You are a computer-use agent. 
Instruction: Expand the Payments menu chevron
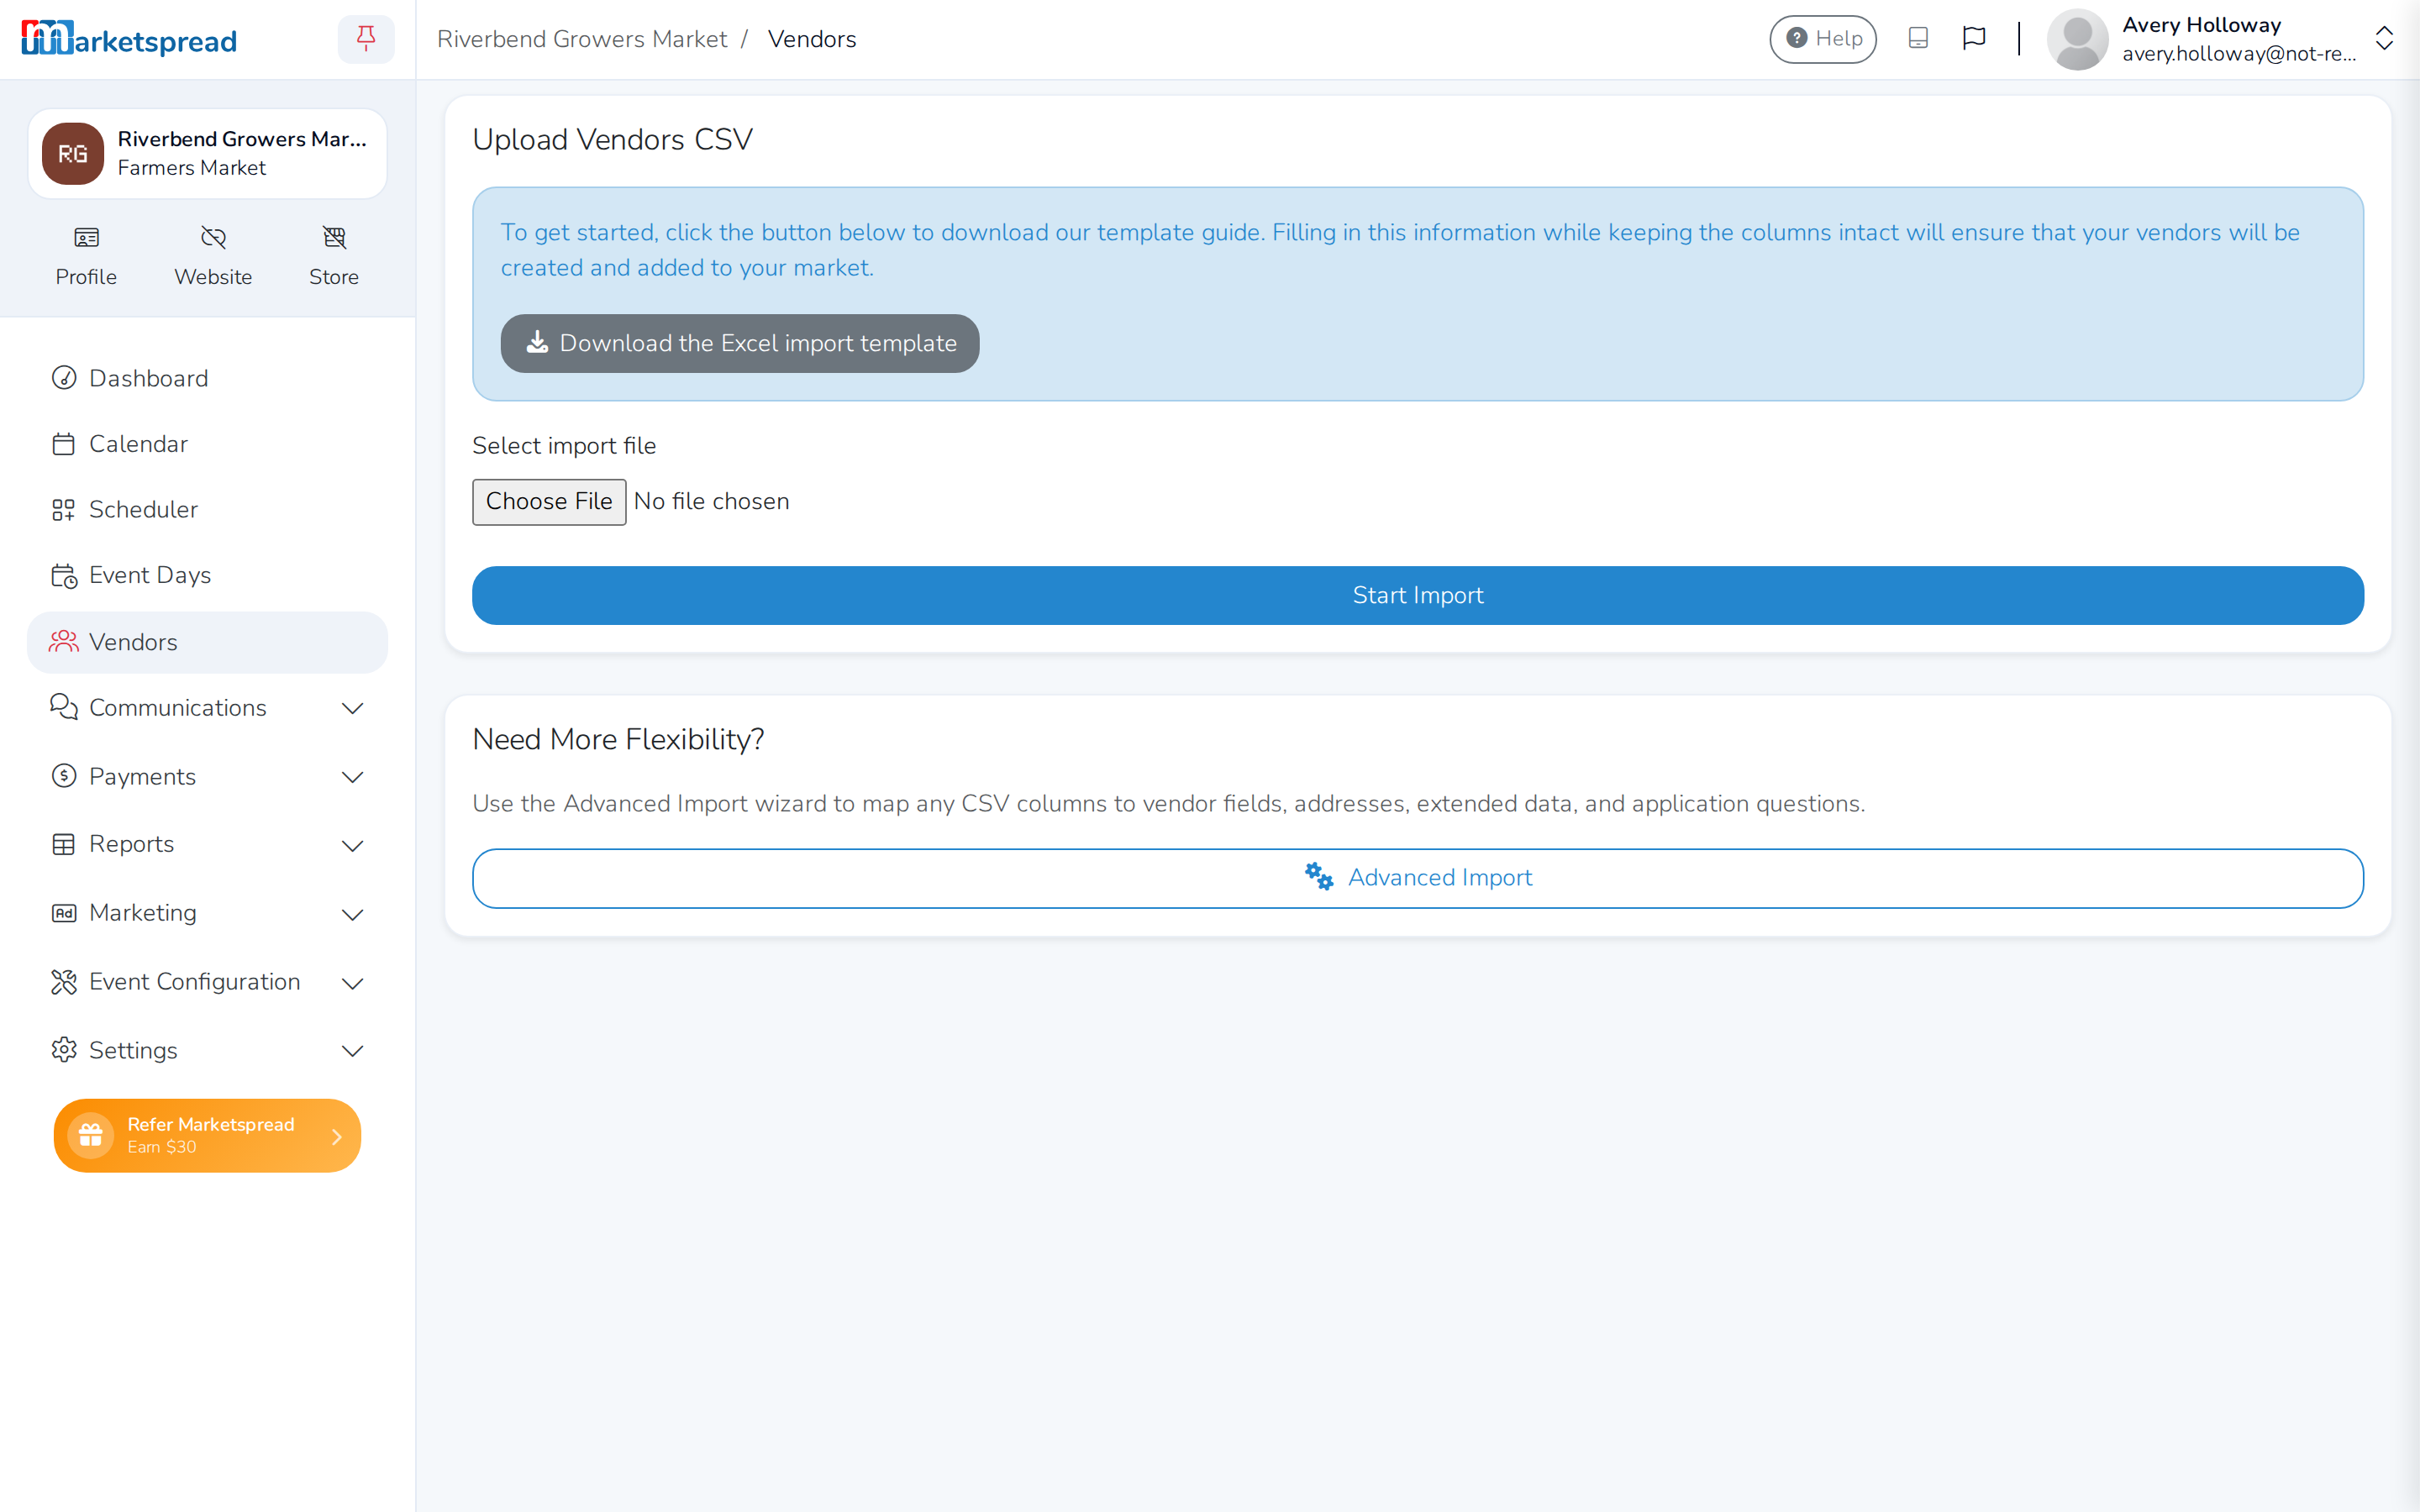click(352, 777)
